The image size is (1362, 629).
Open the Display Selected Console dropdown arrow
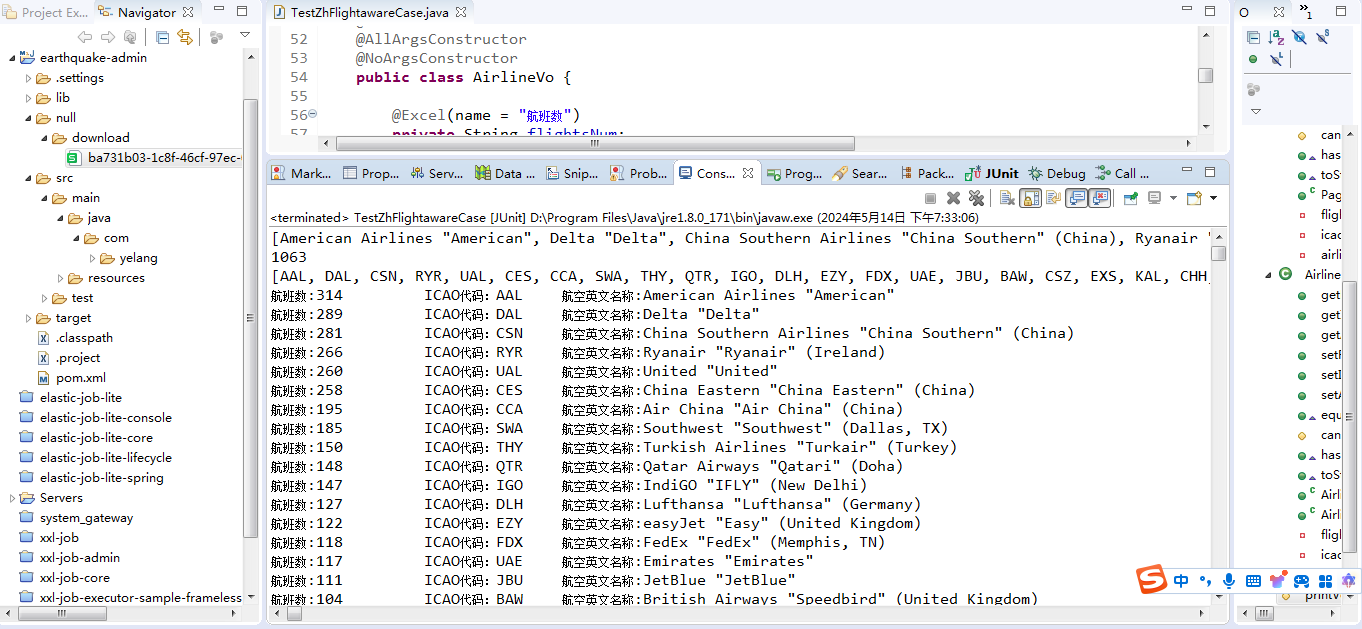tap(1172, 198)
